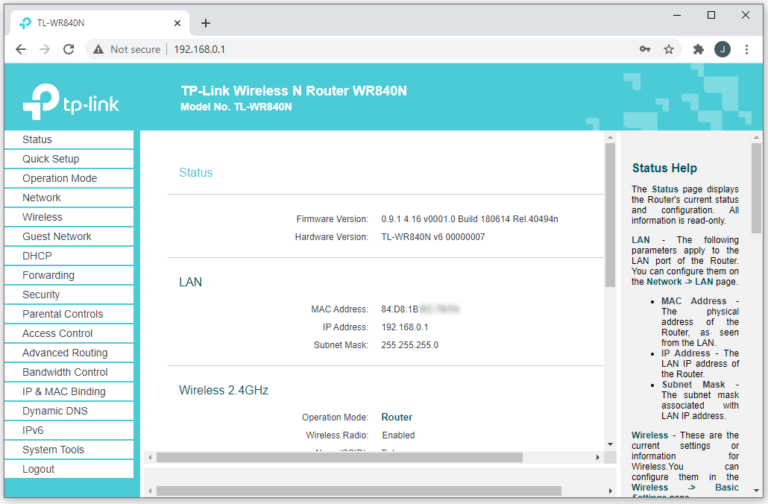Click the help panel scrollbar thumb
Image resolution: width=768 pixels, height=504 pixels.
click(756, 189)
